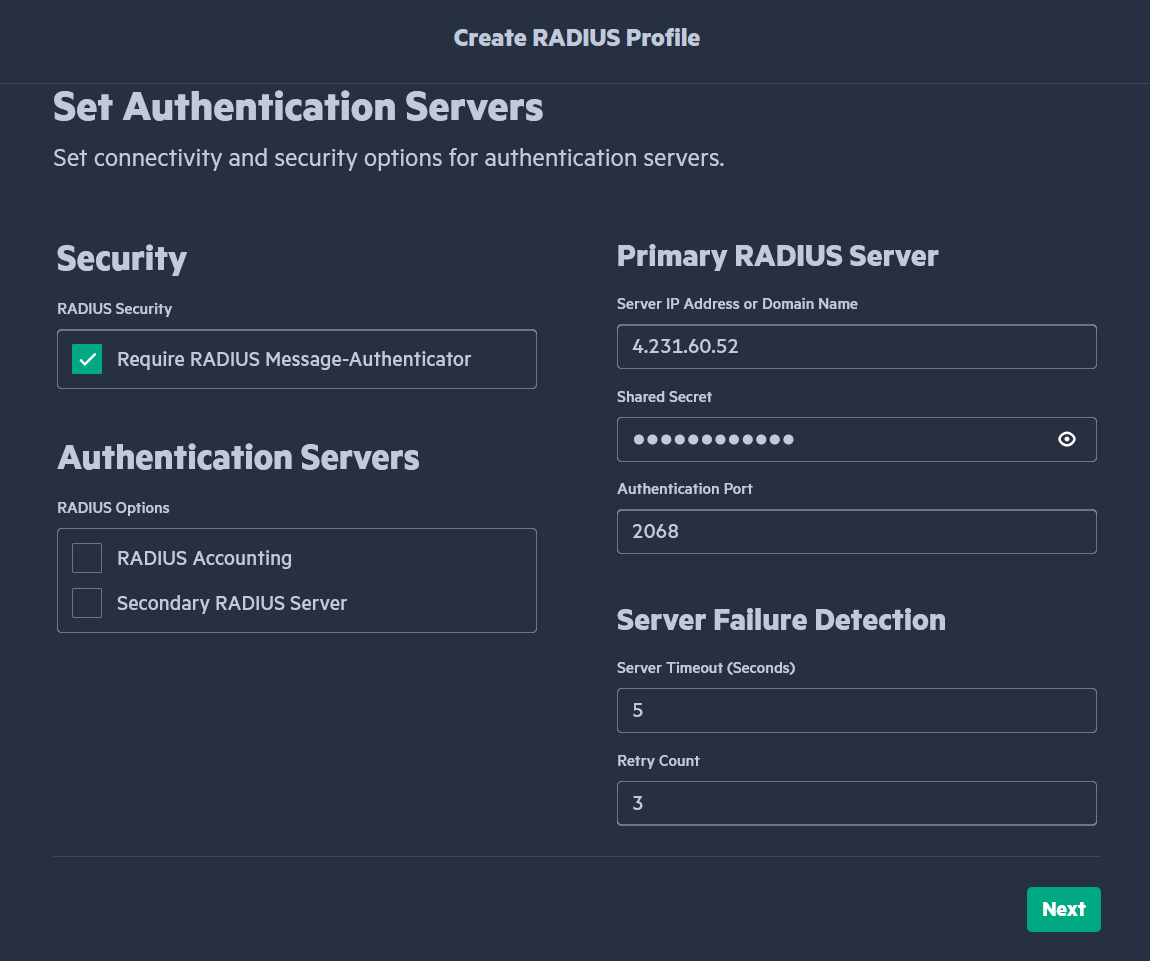Focus the Authentication Port field
The image size is (1150, 961).
pos(857,532)
